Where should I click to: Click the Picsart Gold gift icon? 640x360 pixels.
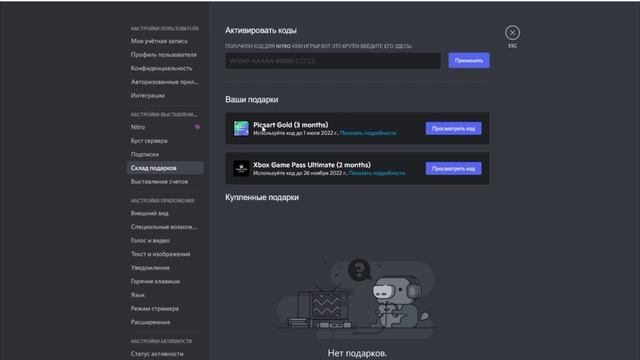(241, 128)
